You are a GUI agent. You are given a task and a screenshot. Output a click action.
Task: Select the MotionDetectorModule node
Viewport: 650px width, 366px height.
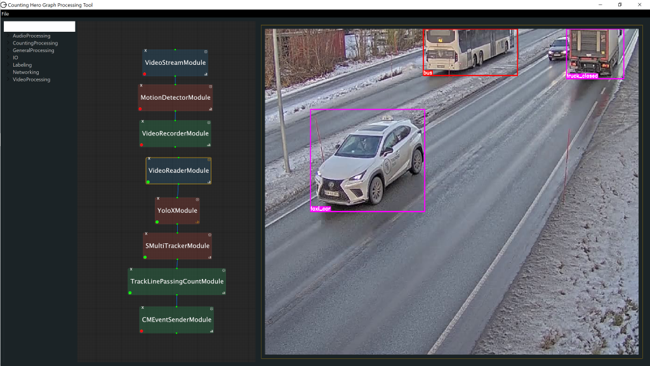point(175,97)
